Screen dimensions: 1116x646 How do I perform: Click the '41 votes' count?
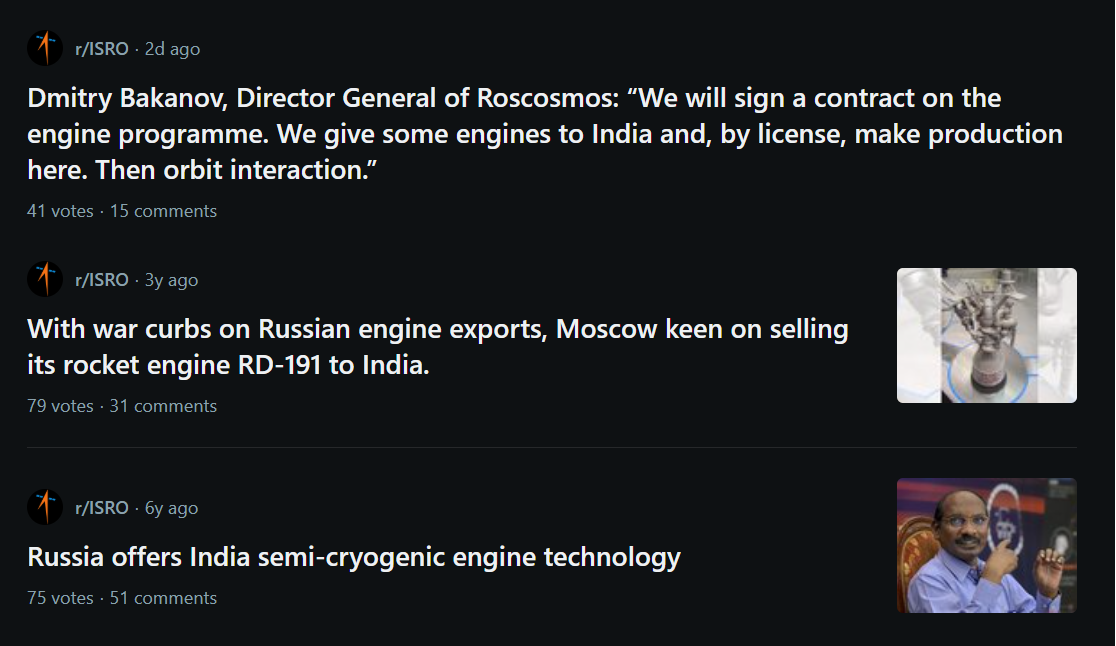[x=60, y=211]
